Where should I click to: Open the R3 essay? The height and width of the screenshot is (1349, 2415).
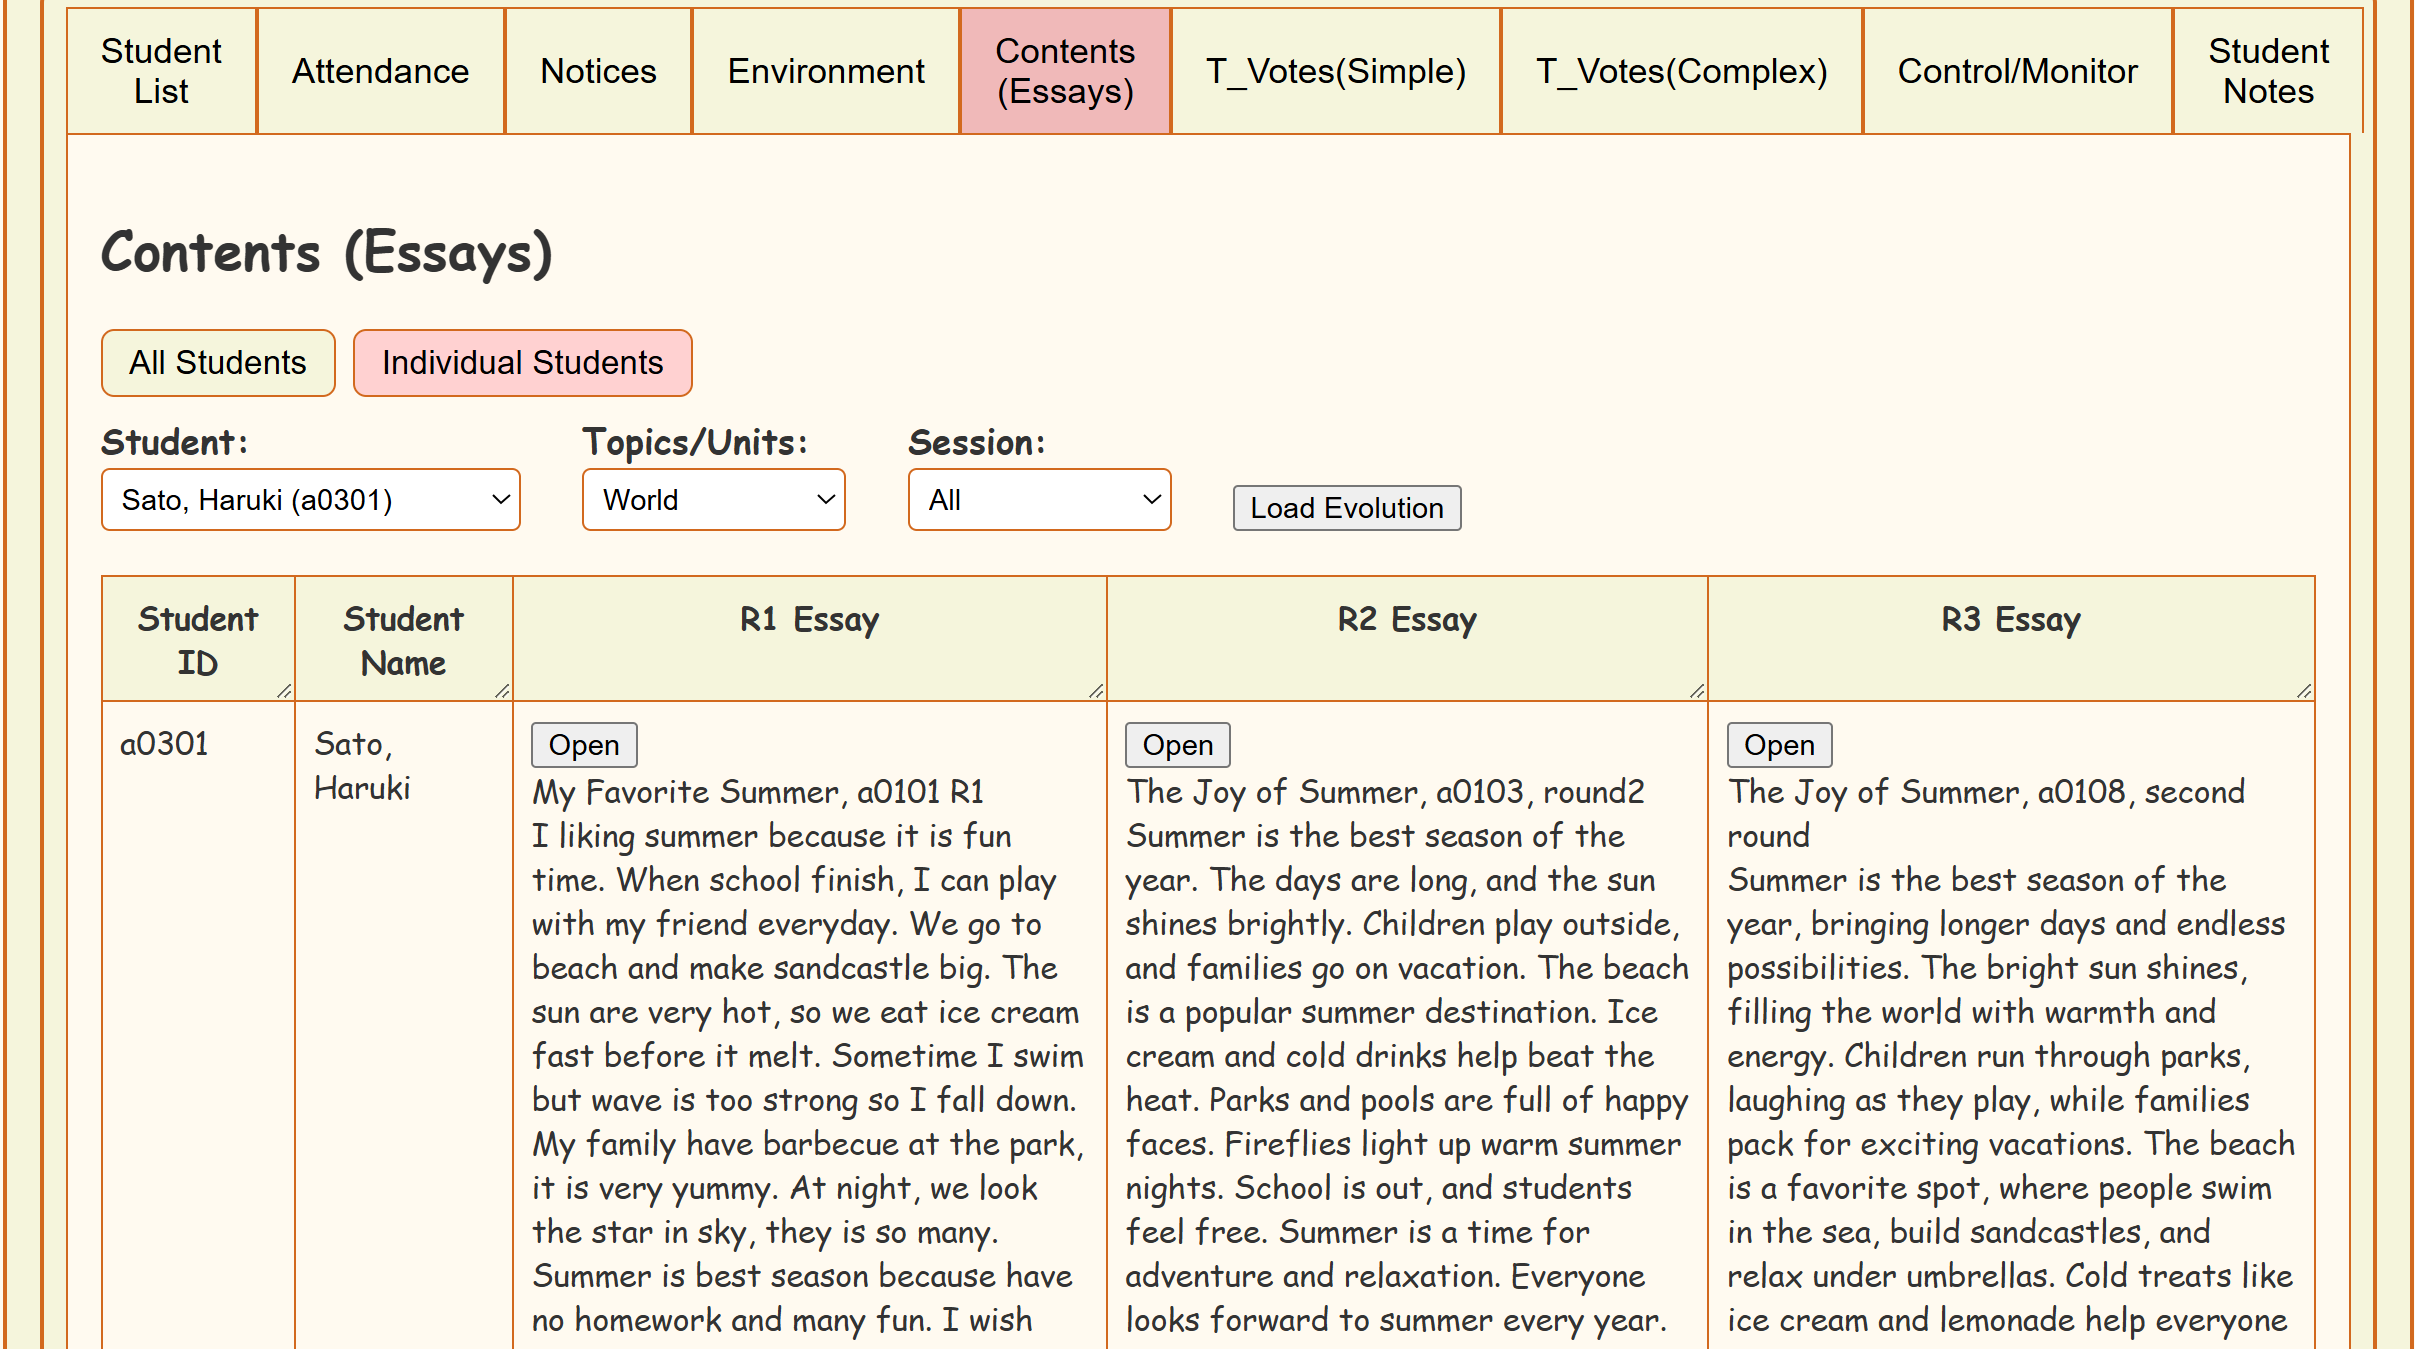coord(1779,745)
